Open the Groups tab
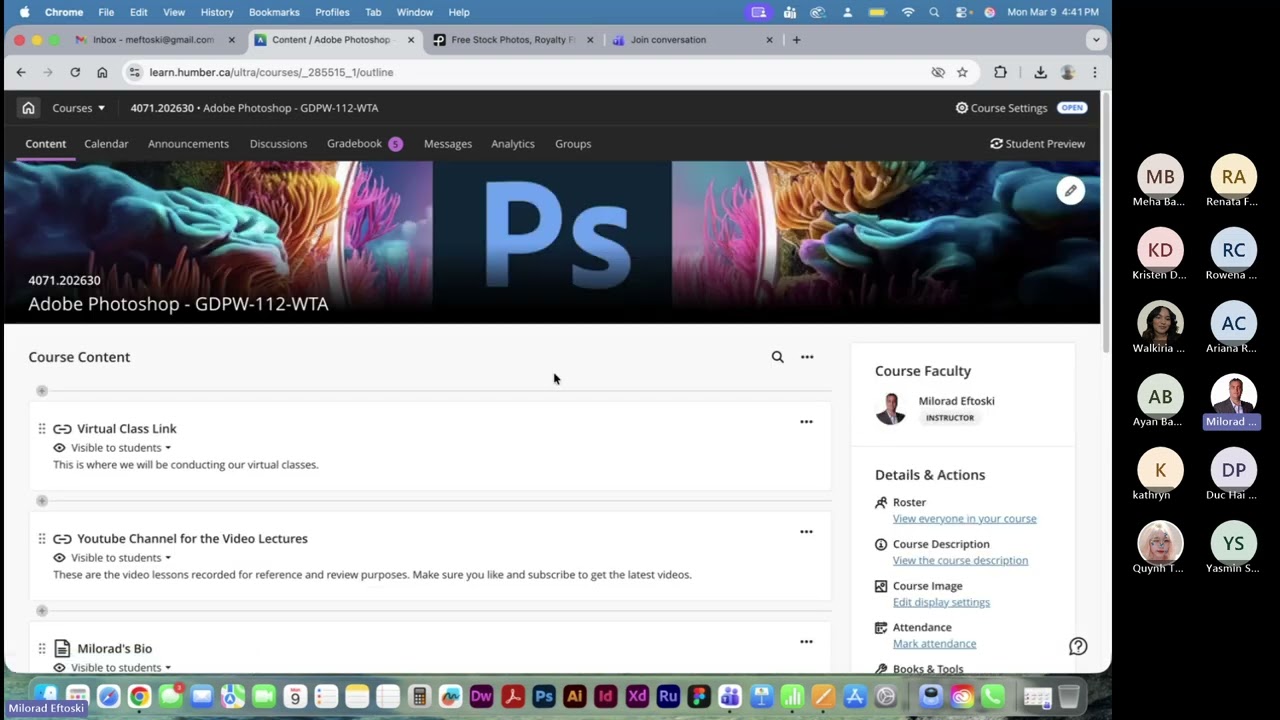 point(573,144)
